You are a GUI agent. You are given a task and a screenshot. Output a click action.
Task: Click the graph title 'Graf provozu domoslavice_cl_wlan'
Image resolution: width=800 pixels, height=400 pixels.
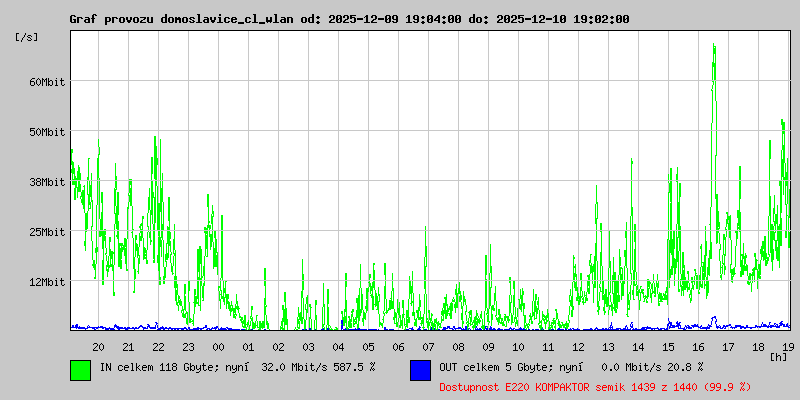point(181,19)
